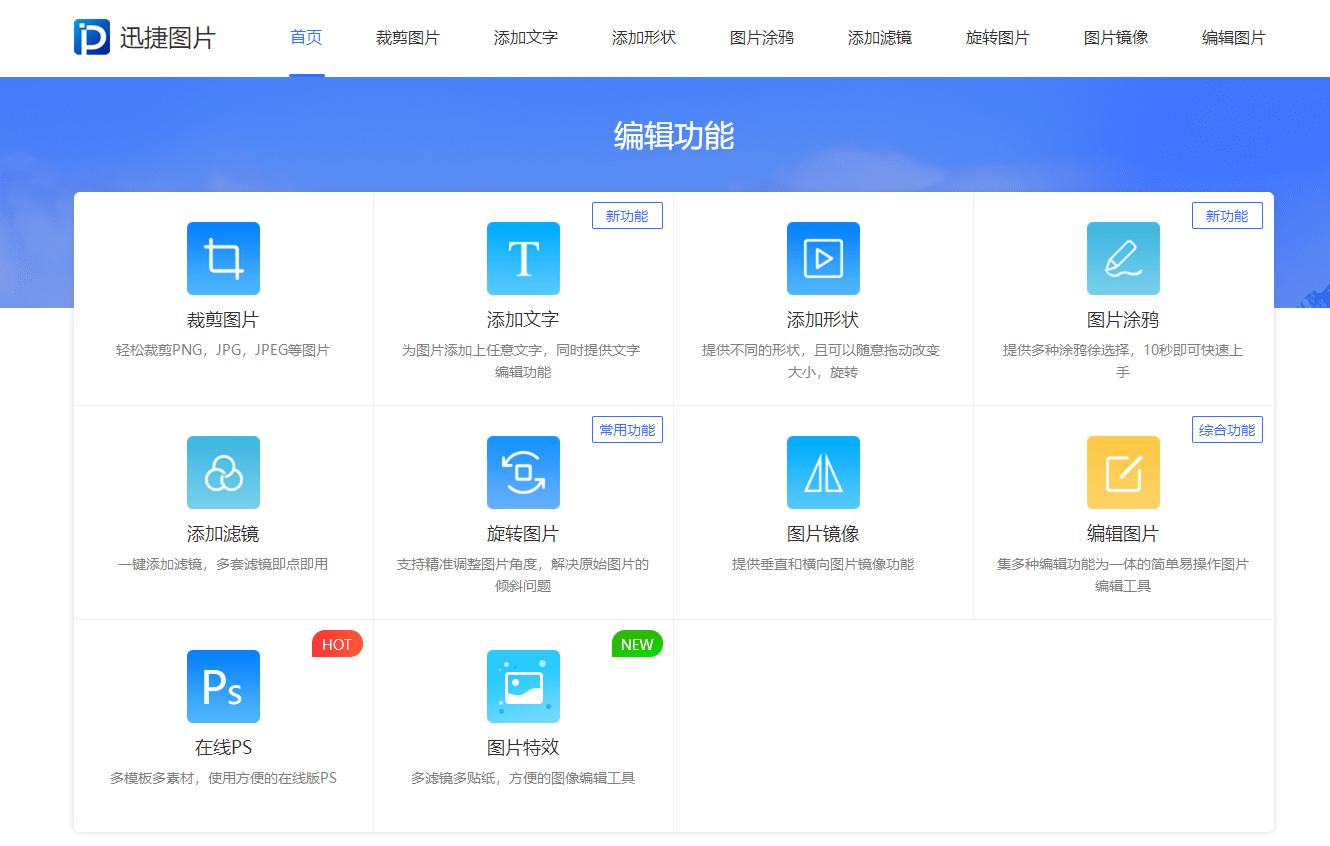Open the 旋转图片 rotate icon
1330x846 pixels.
coord(523,472)
